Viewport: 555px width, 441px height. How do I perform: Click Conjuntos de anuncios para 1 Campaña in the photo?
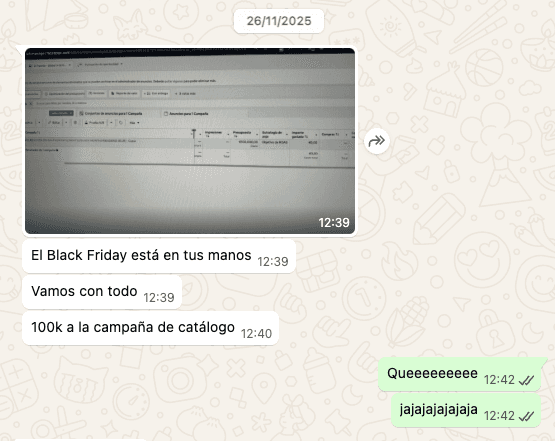click(x=111, y=114)
